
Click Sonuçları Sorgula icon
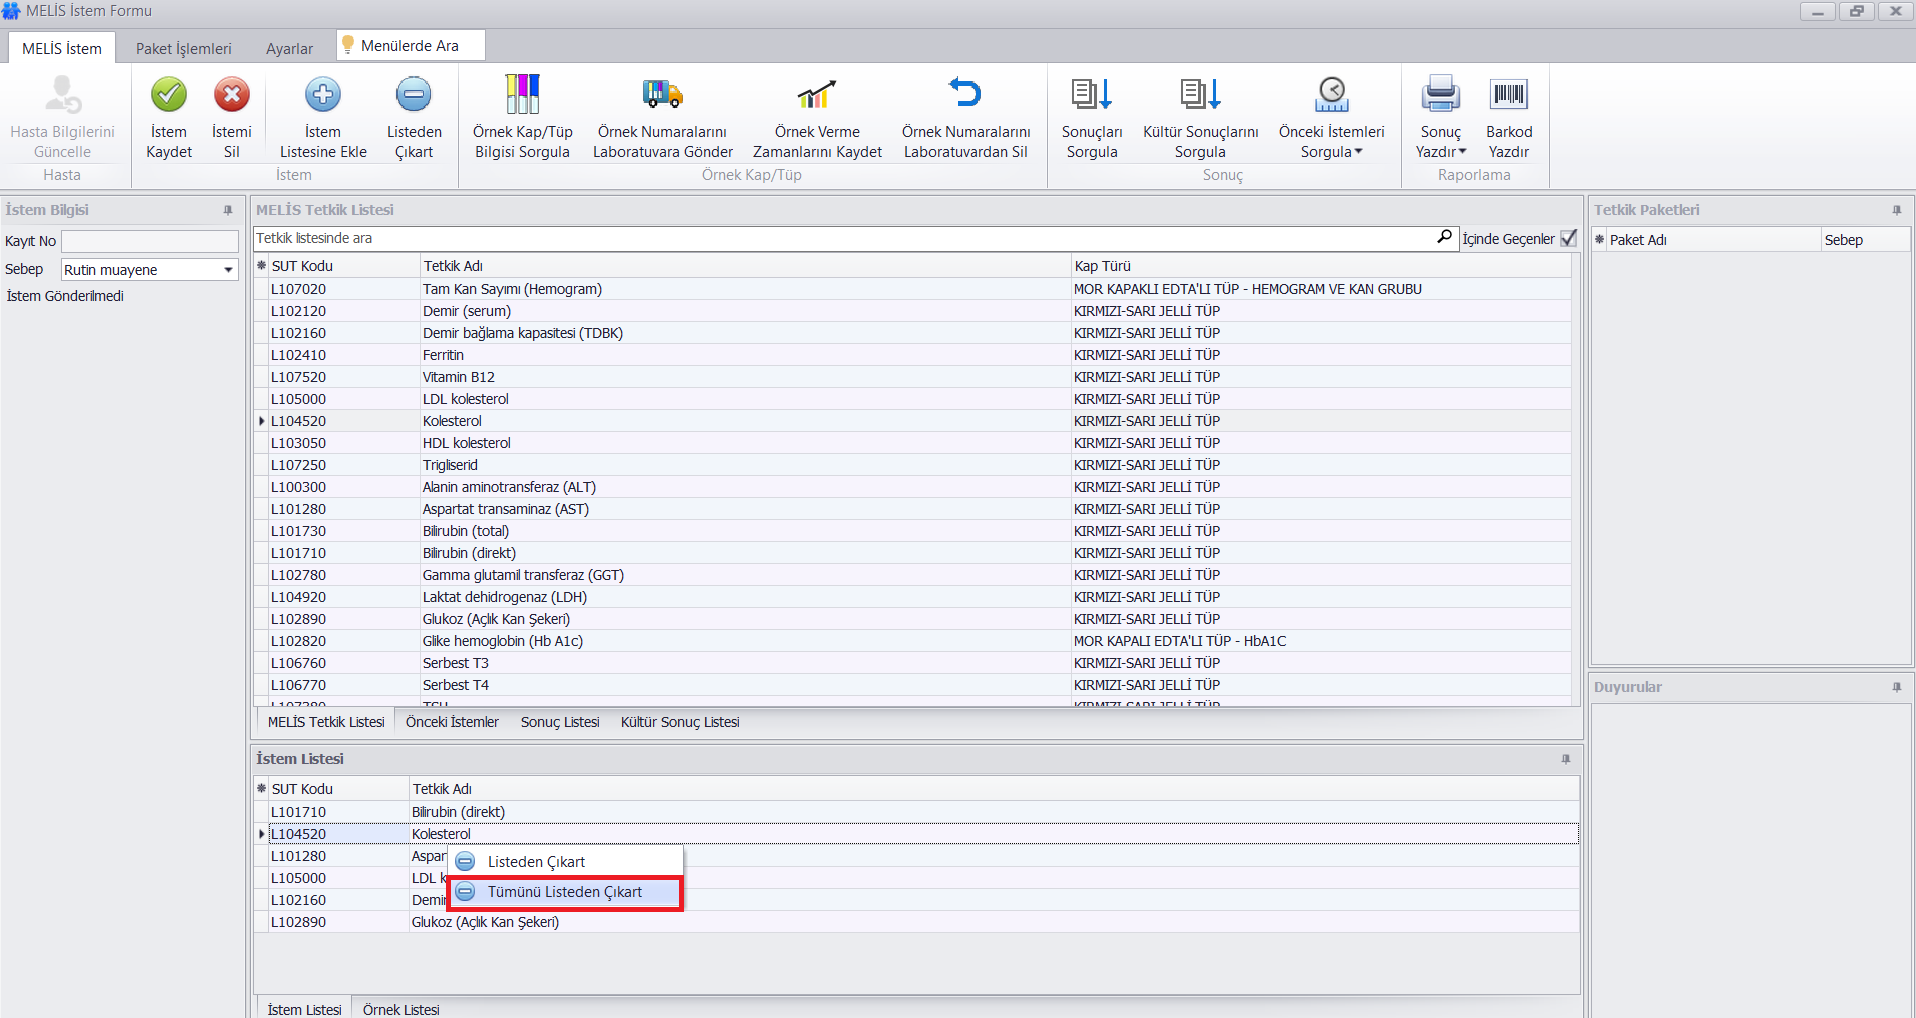tap(1091, 95)
